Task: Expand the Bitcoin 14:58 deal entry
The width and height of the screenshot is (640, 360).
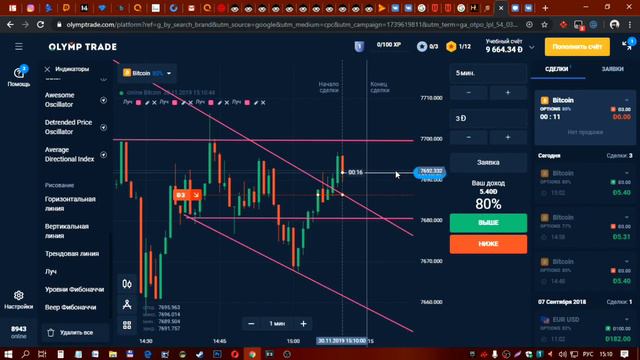Action: click(x=627, y=218)
